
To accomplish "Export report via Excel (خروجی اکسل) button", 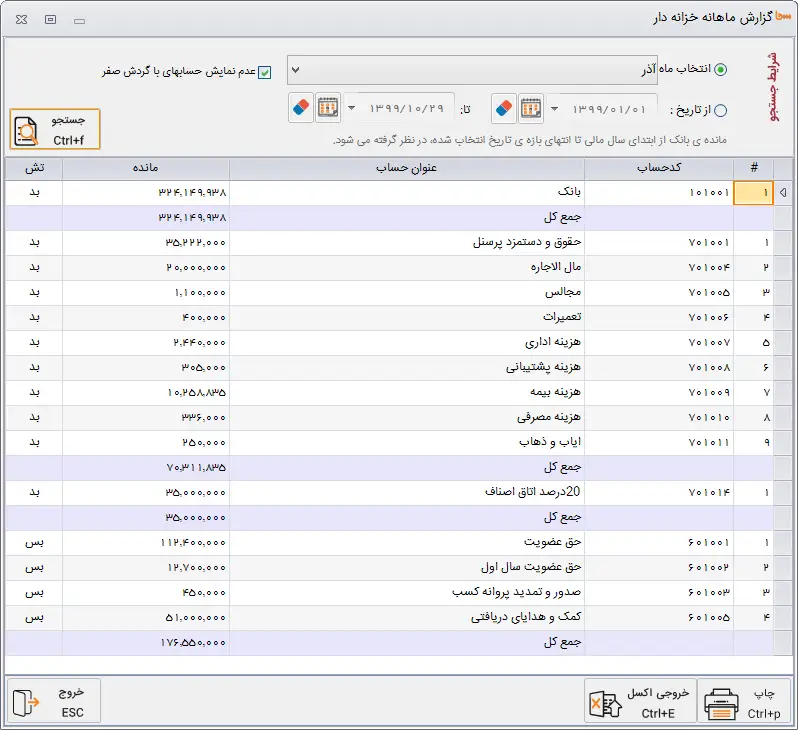I will point(639,700).
